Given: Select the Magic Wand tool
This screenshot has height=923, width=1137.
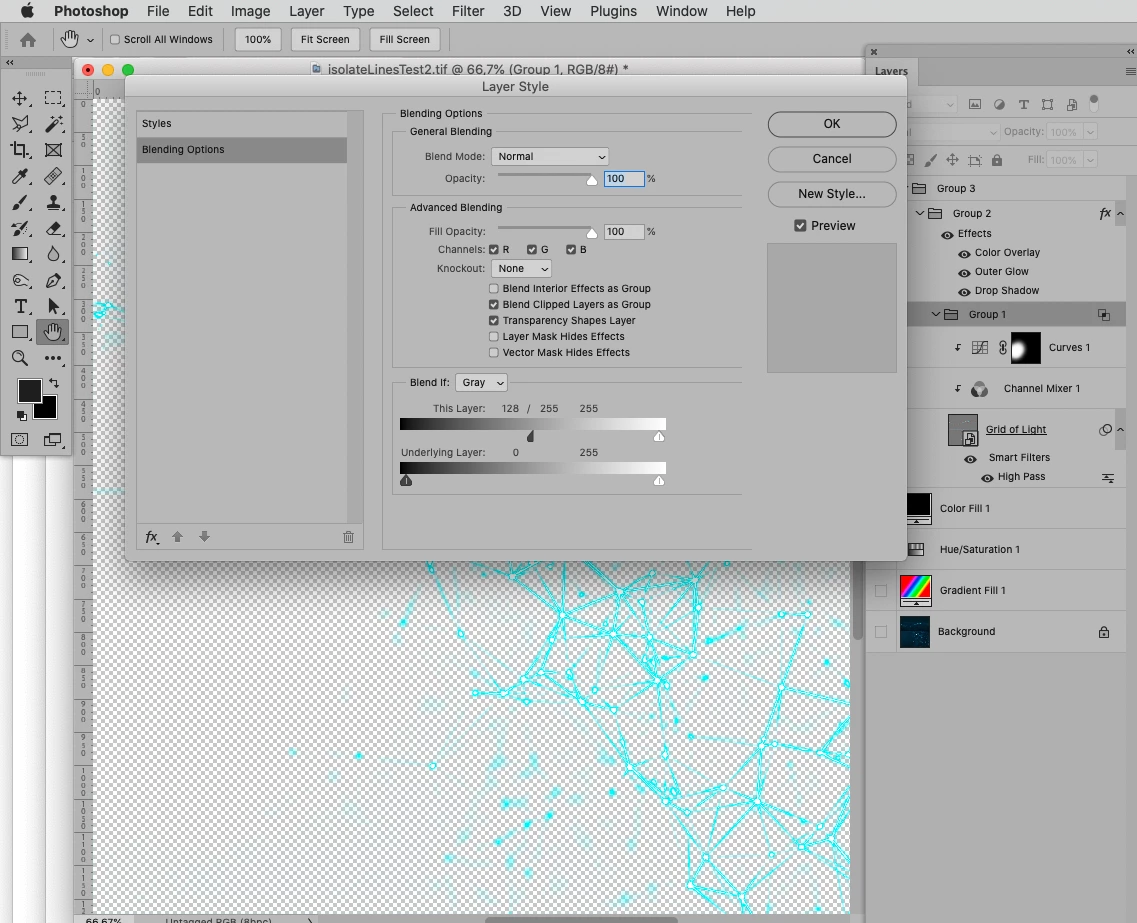Looking at the screenshot, I should click(x=53, y=124).
